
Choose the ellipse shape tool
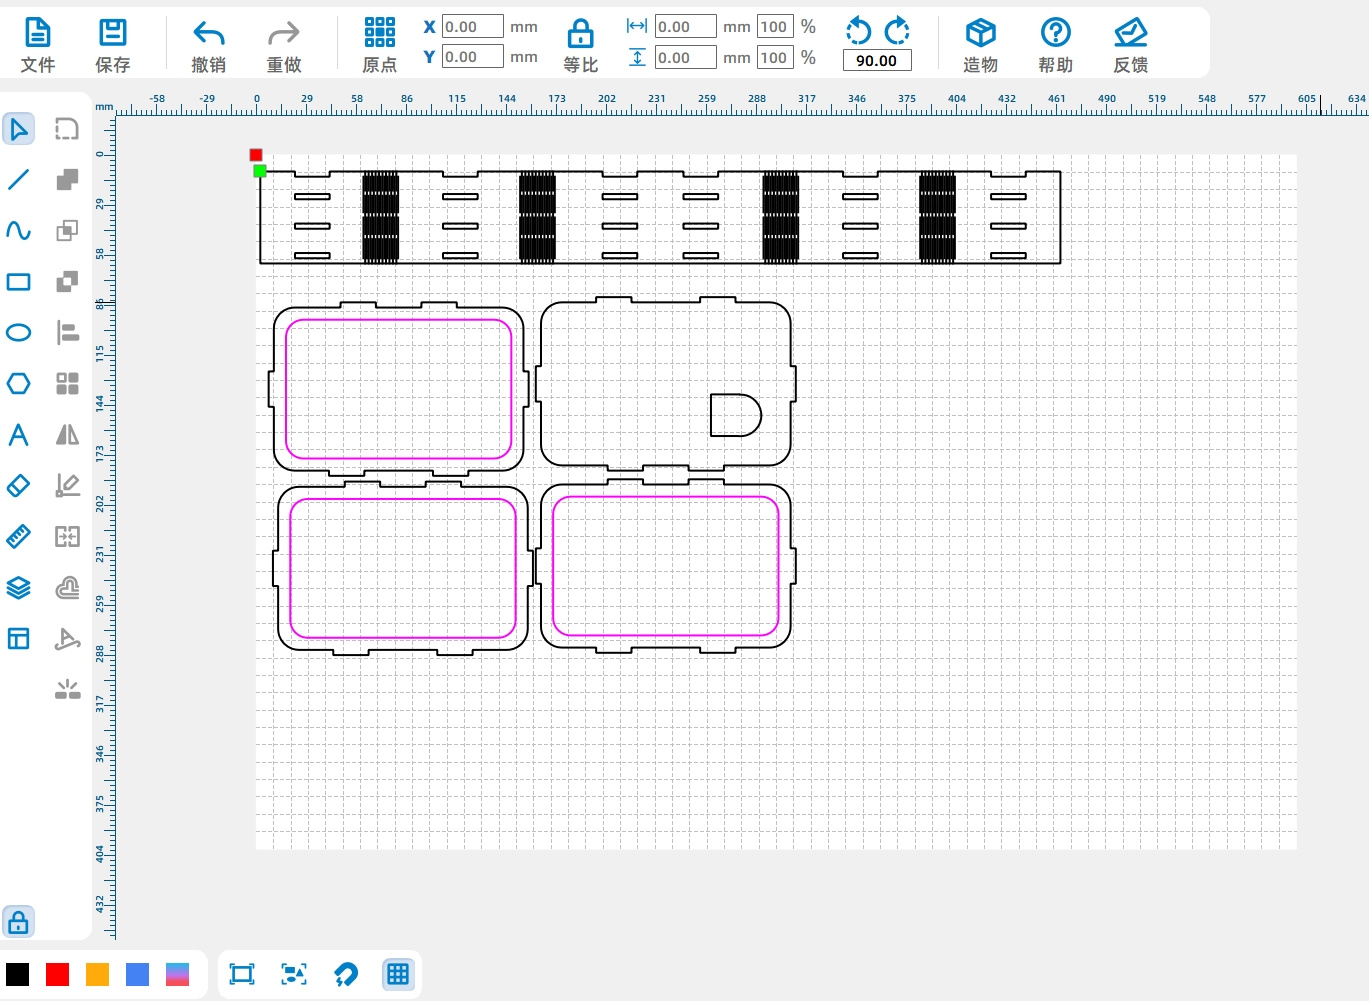click(19, 333)
